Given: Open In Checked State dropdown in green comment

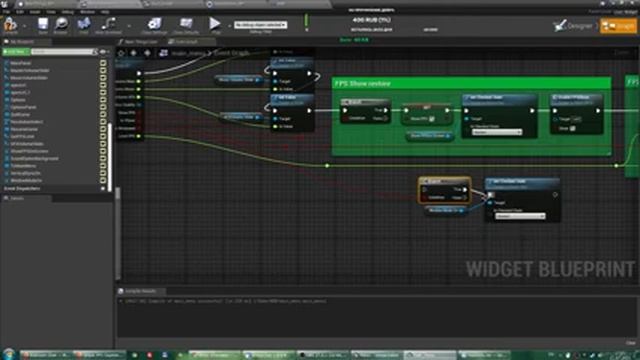Looking at the screenshot, I should tap(497, 132).
